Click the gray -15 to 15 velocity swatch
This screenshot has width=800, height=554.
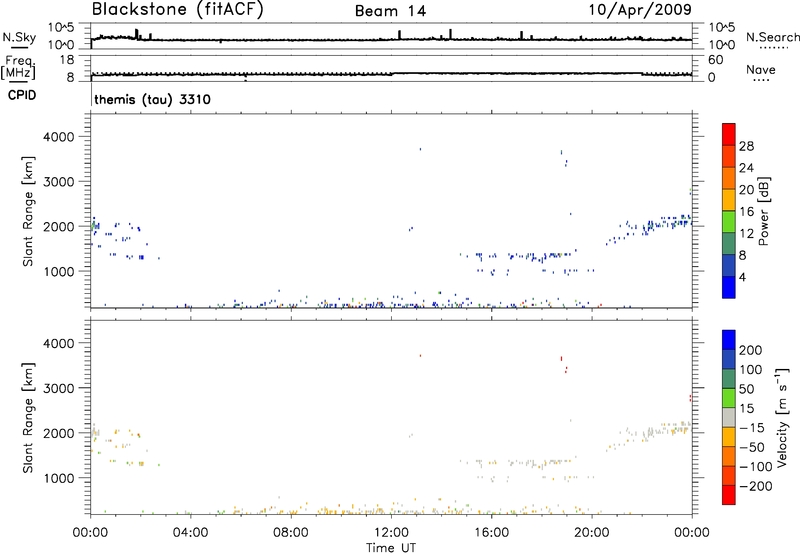point(729,417)
